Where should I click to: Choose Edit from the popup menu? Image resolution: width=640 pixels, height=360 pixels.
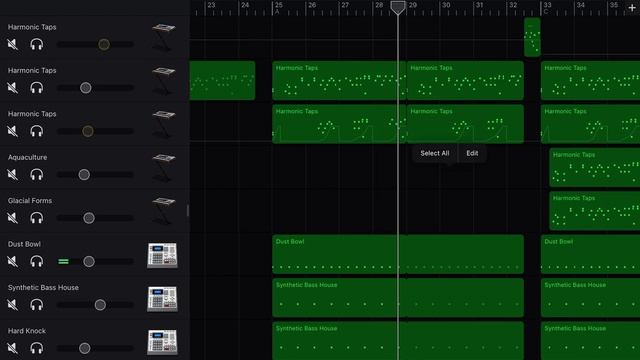click(x=472, y=153)
